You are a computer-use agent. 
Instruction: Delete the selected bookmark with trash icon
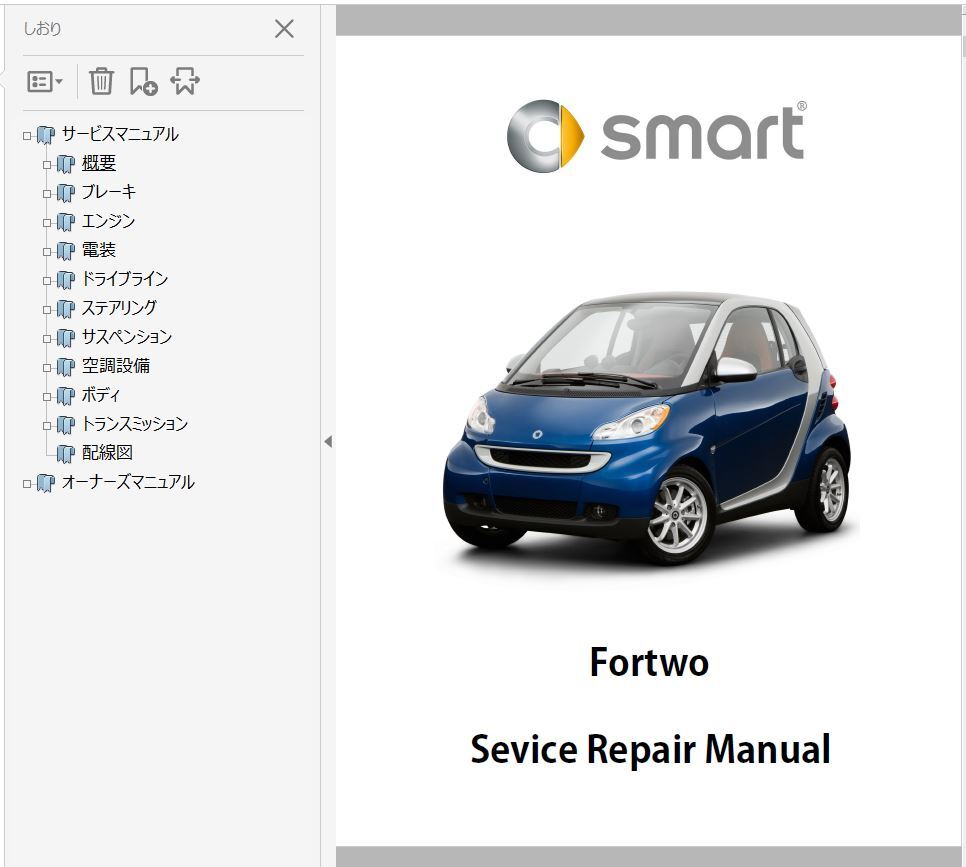click(x=100, y=82)
